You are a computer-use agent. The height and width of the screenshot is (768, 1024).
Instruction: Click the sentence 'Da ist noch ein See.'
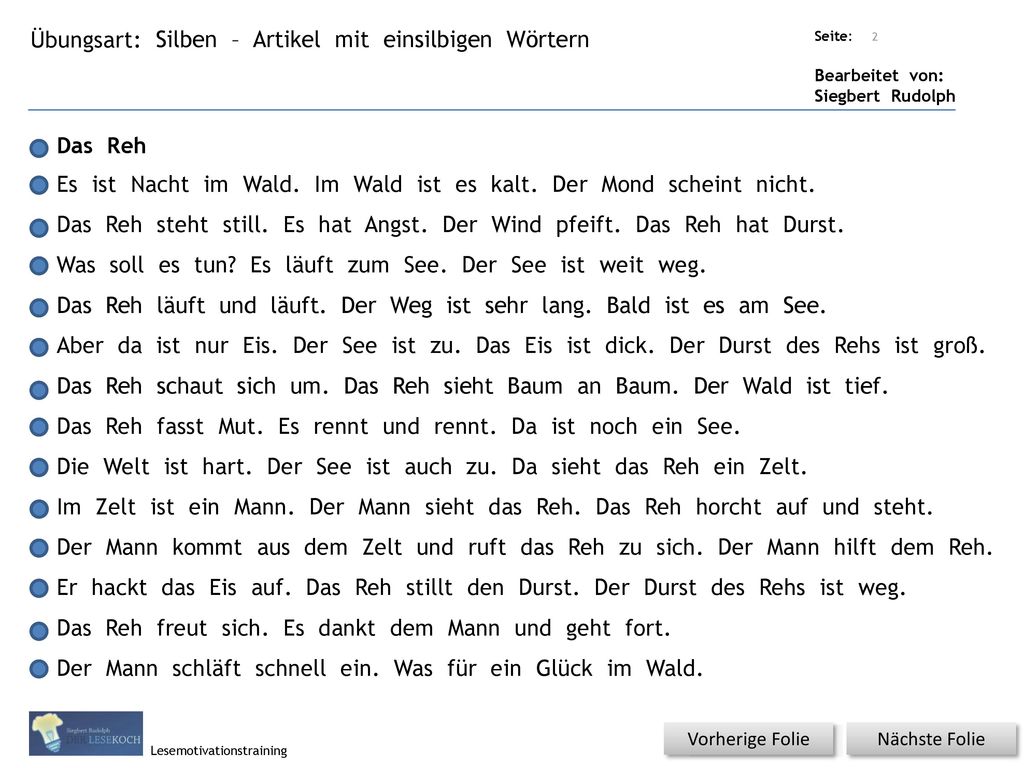(x=626, y=427)
